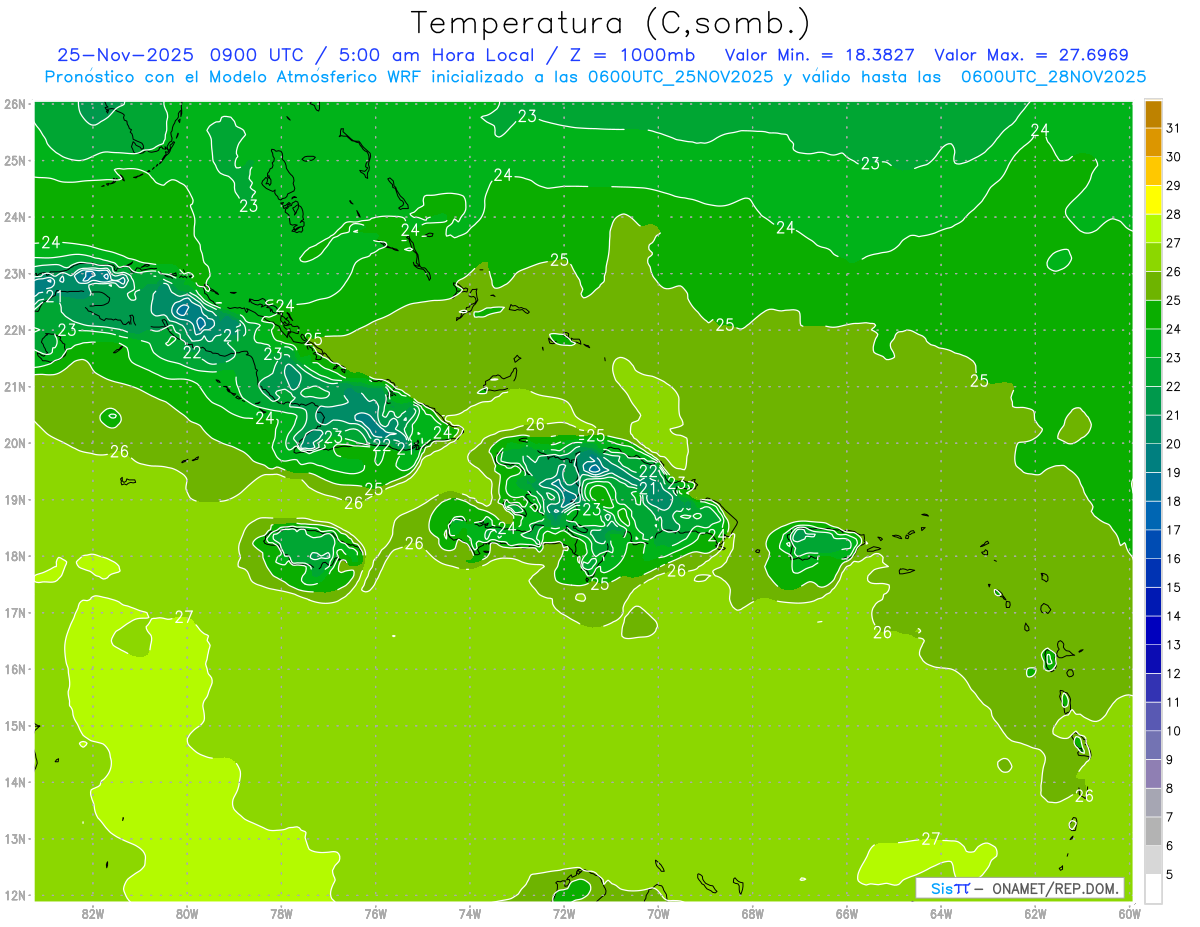Click the "20" label on the color scale
This screenshot has width=1200, height=927.
[1173, 443]
